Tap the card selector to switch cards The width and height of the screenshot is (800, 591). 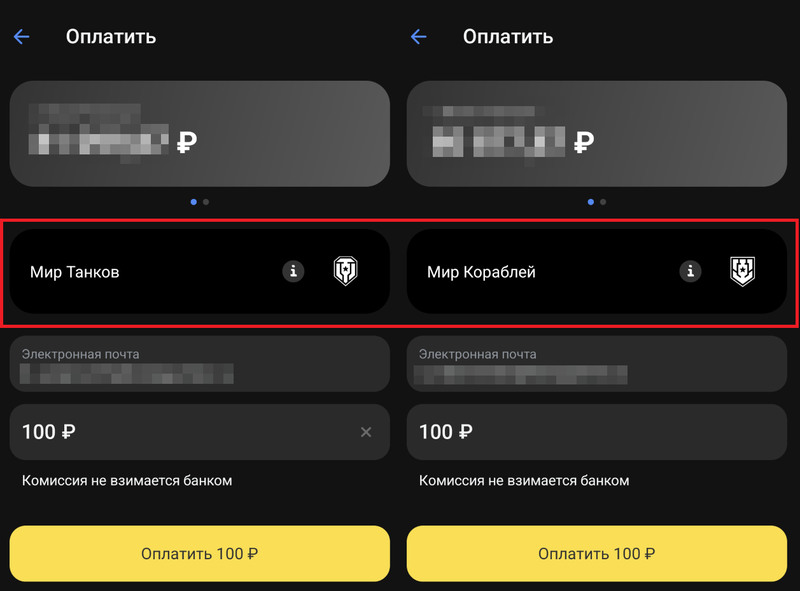200,135
